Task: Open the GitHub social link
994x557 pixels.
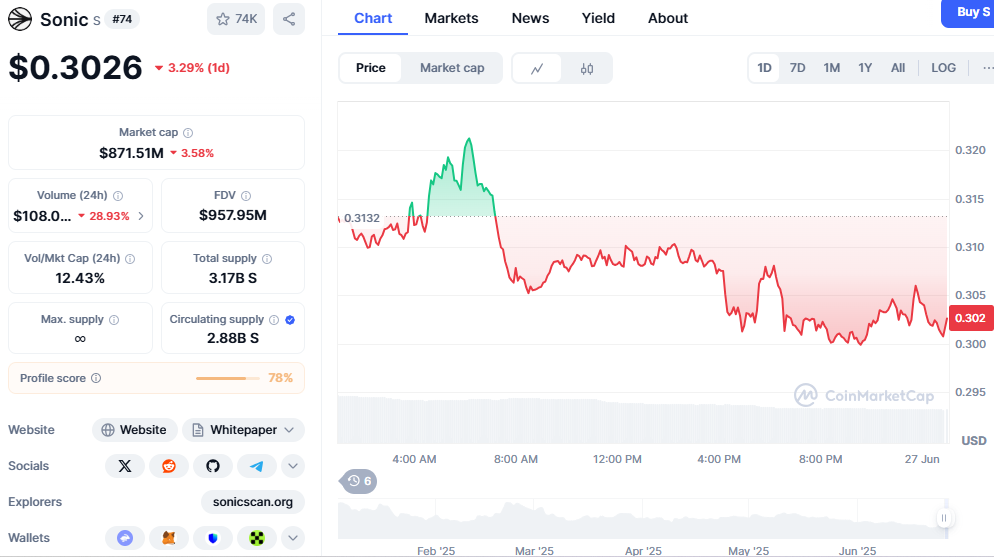Action: pos(213,466)
